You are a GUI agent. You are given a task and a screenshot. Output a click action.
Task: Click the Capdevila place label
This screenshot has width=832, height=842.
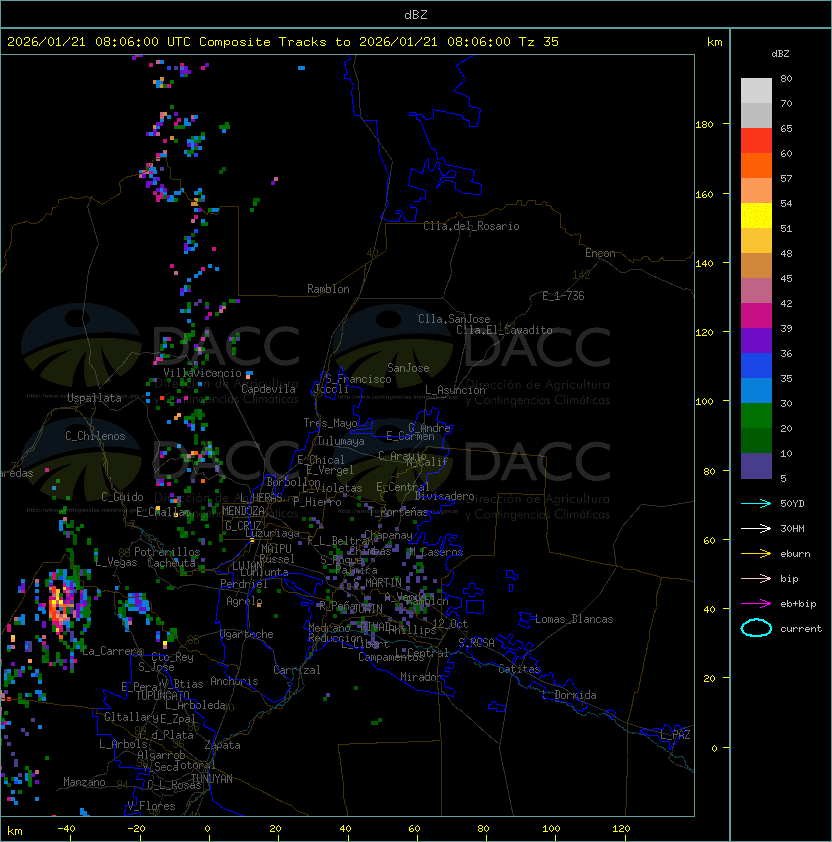pos(268,389)
